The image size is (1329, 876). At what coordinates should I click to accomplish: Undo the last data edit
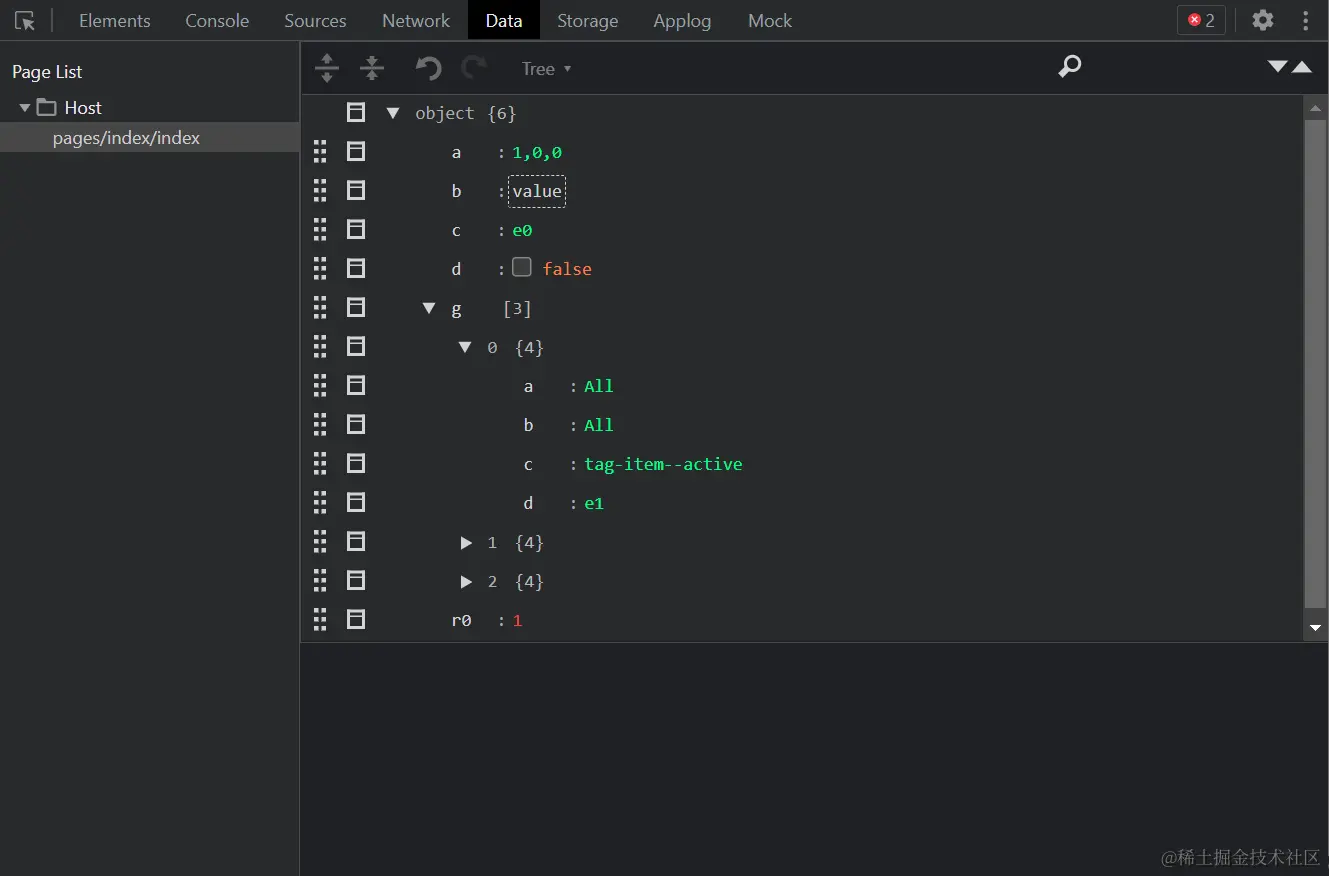click(x=428, y=68)
